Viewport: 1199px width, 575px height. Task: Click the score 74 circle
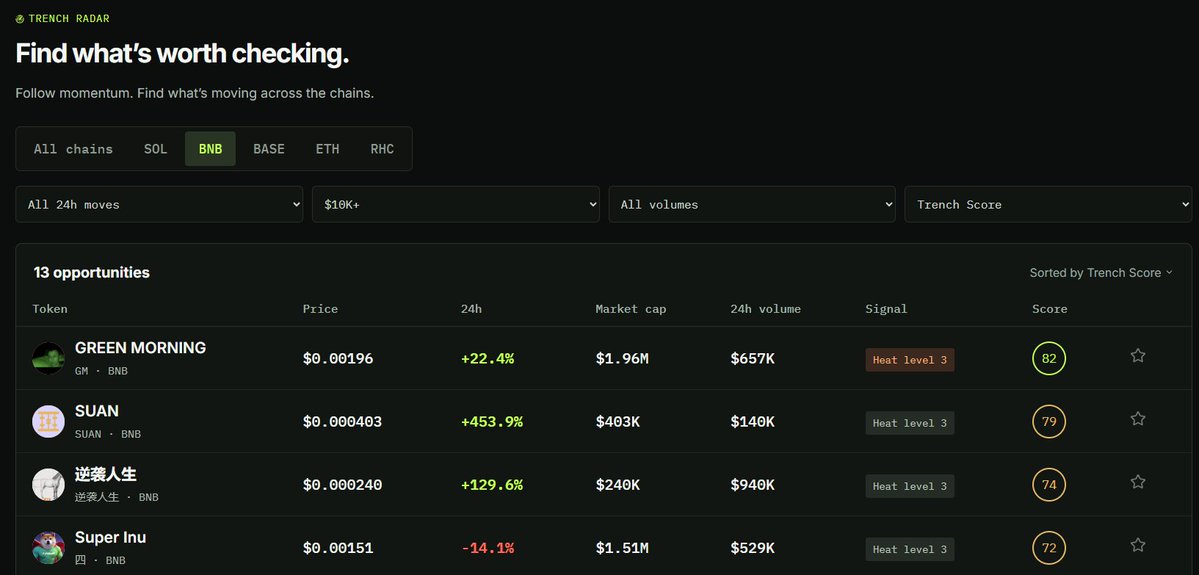(1049, 485)
